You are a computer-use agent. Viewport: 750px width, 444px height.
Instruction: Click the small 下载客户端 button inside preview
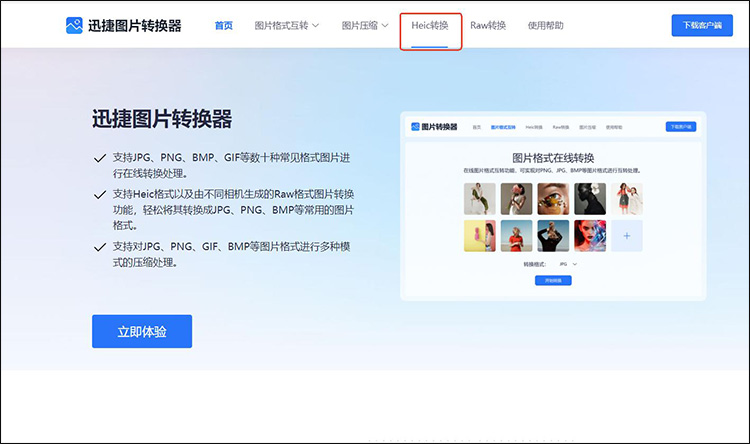(x=681, y=127)
